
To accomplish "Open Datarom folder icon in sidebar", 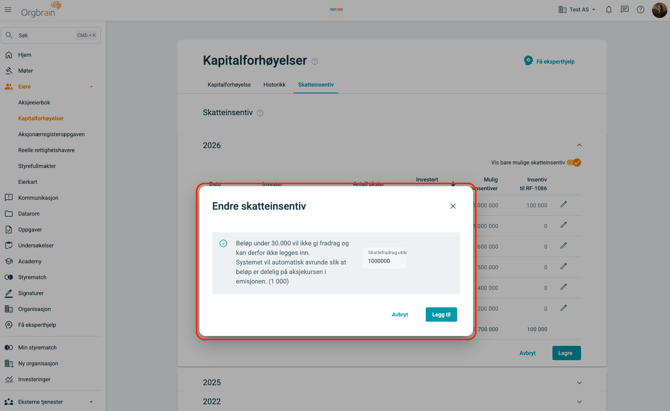I will click(9, 214).
